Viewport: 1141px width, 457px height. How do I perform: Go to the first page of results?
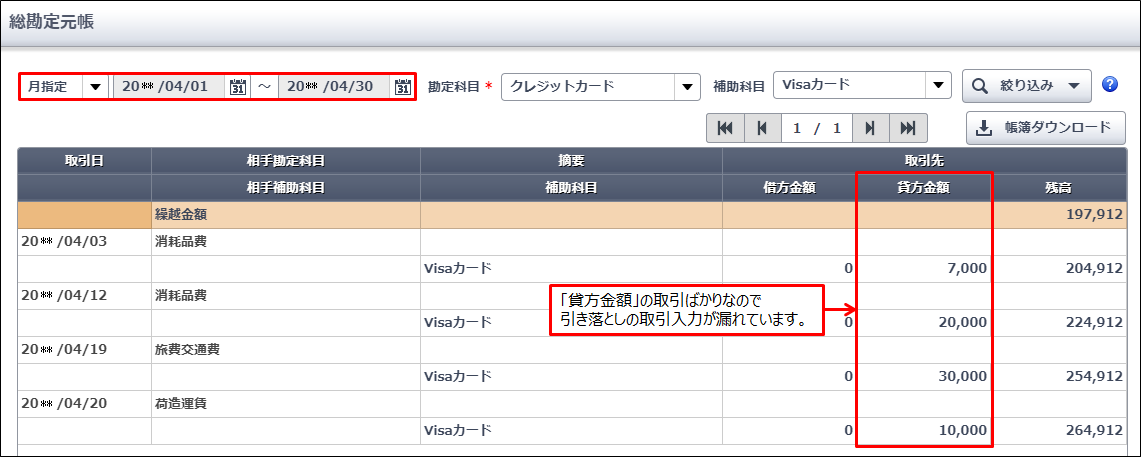click(725, 129)
